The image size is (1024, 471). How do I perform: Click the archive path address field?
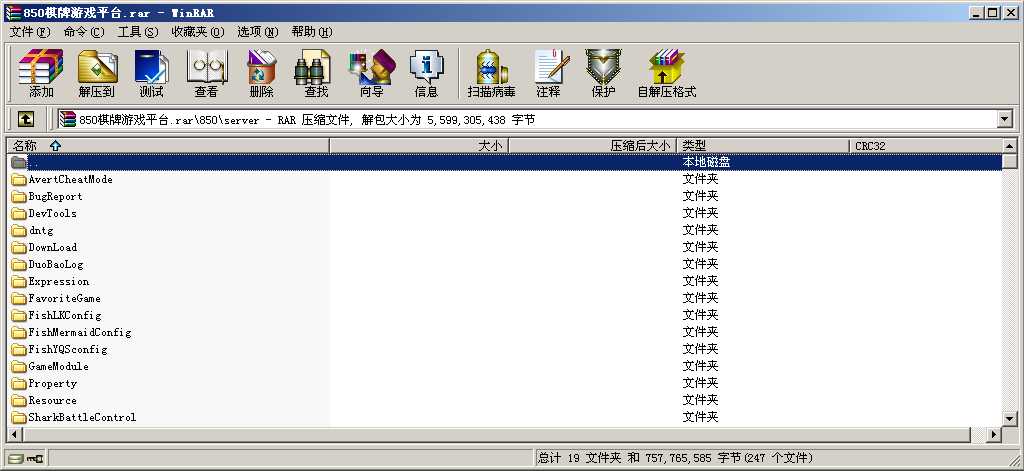pyautogui.click(x=526, y=119)
